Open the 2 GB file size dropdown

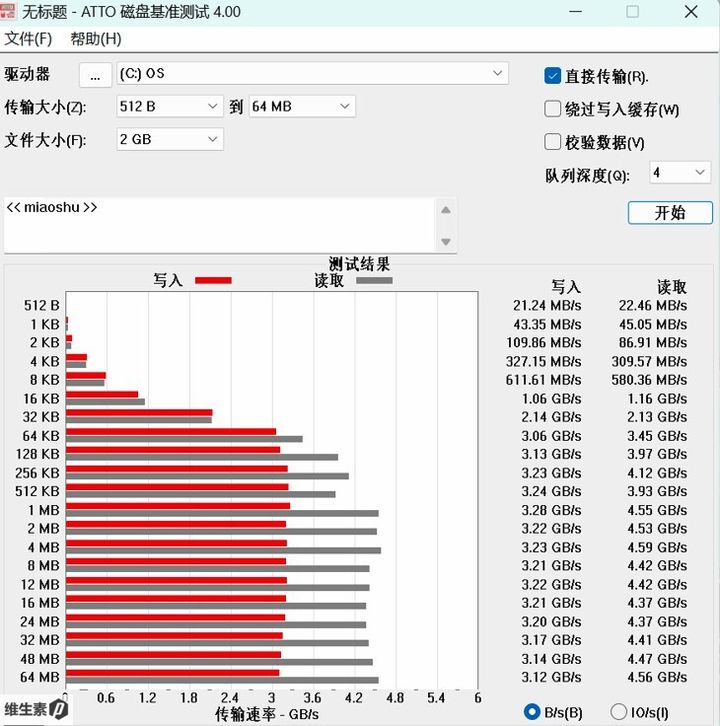[169, 139]
